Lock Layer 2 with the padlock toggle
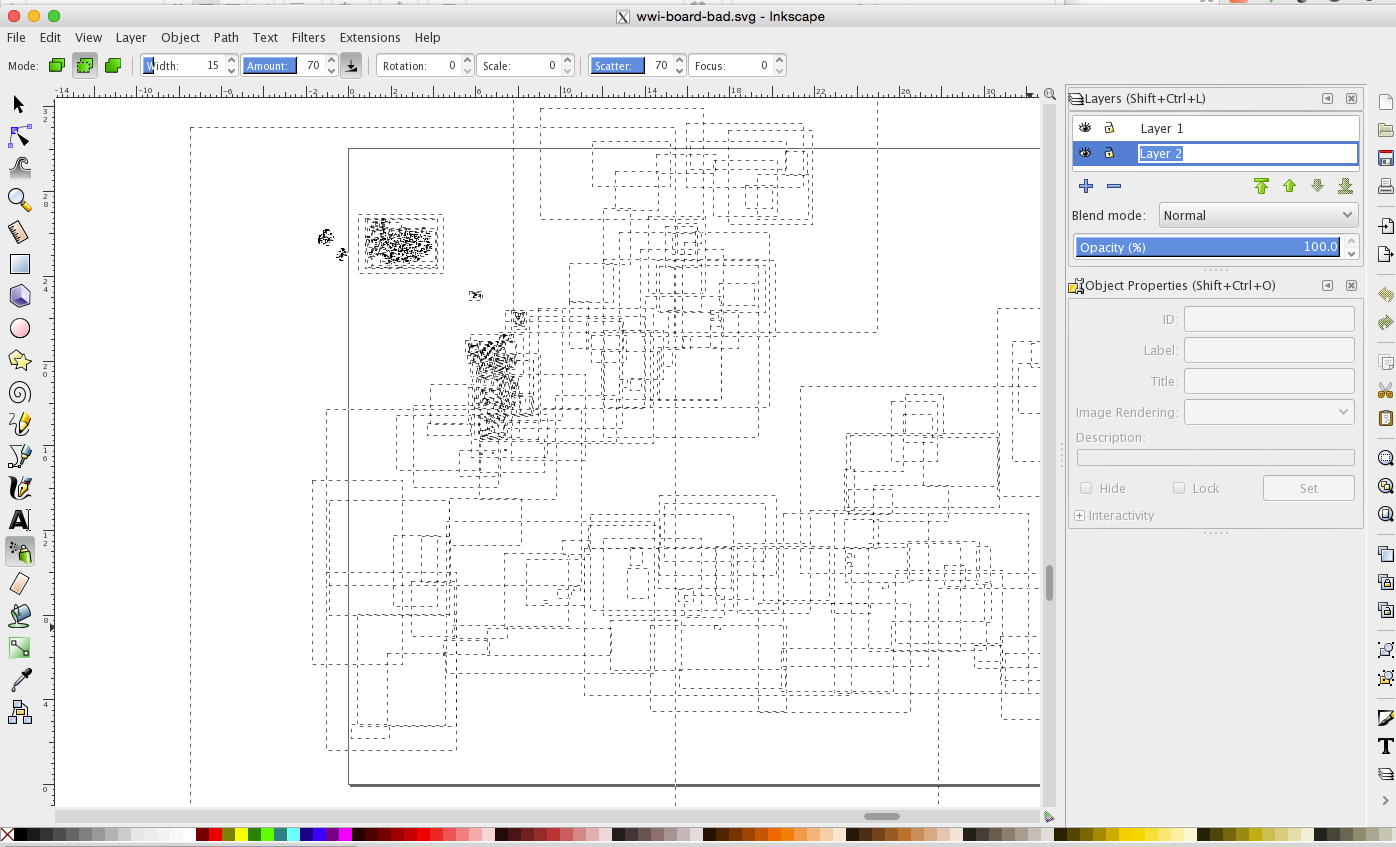The height and width of the screenshot is (847, 1396). tap(1110, 153)
